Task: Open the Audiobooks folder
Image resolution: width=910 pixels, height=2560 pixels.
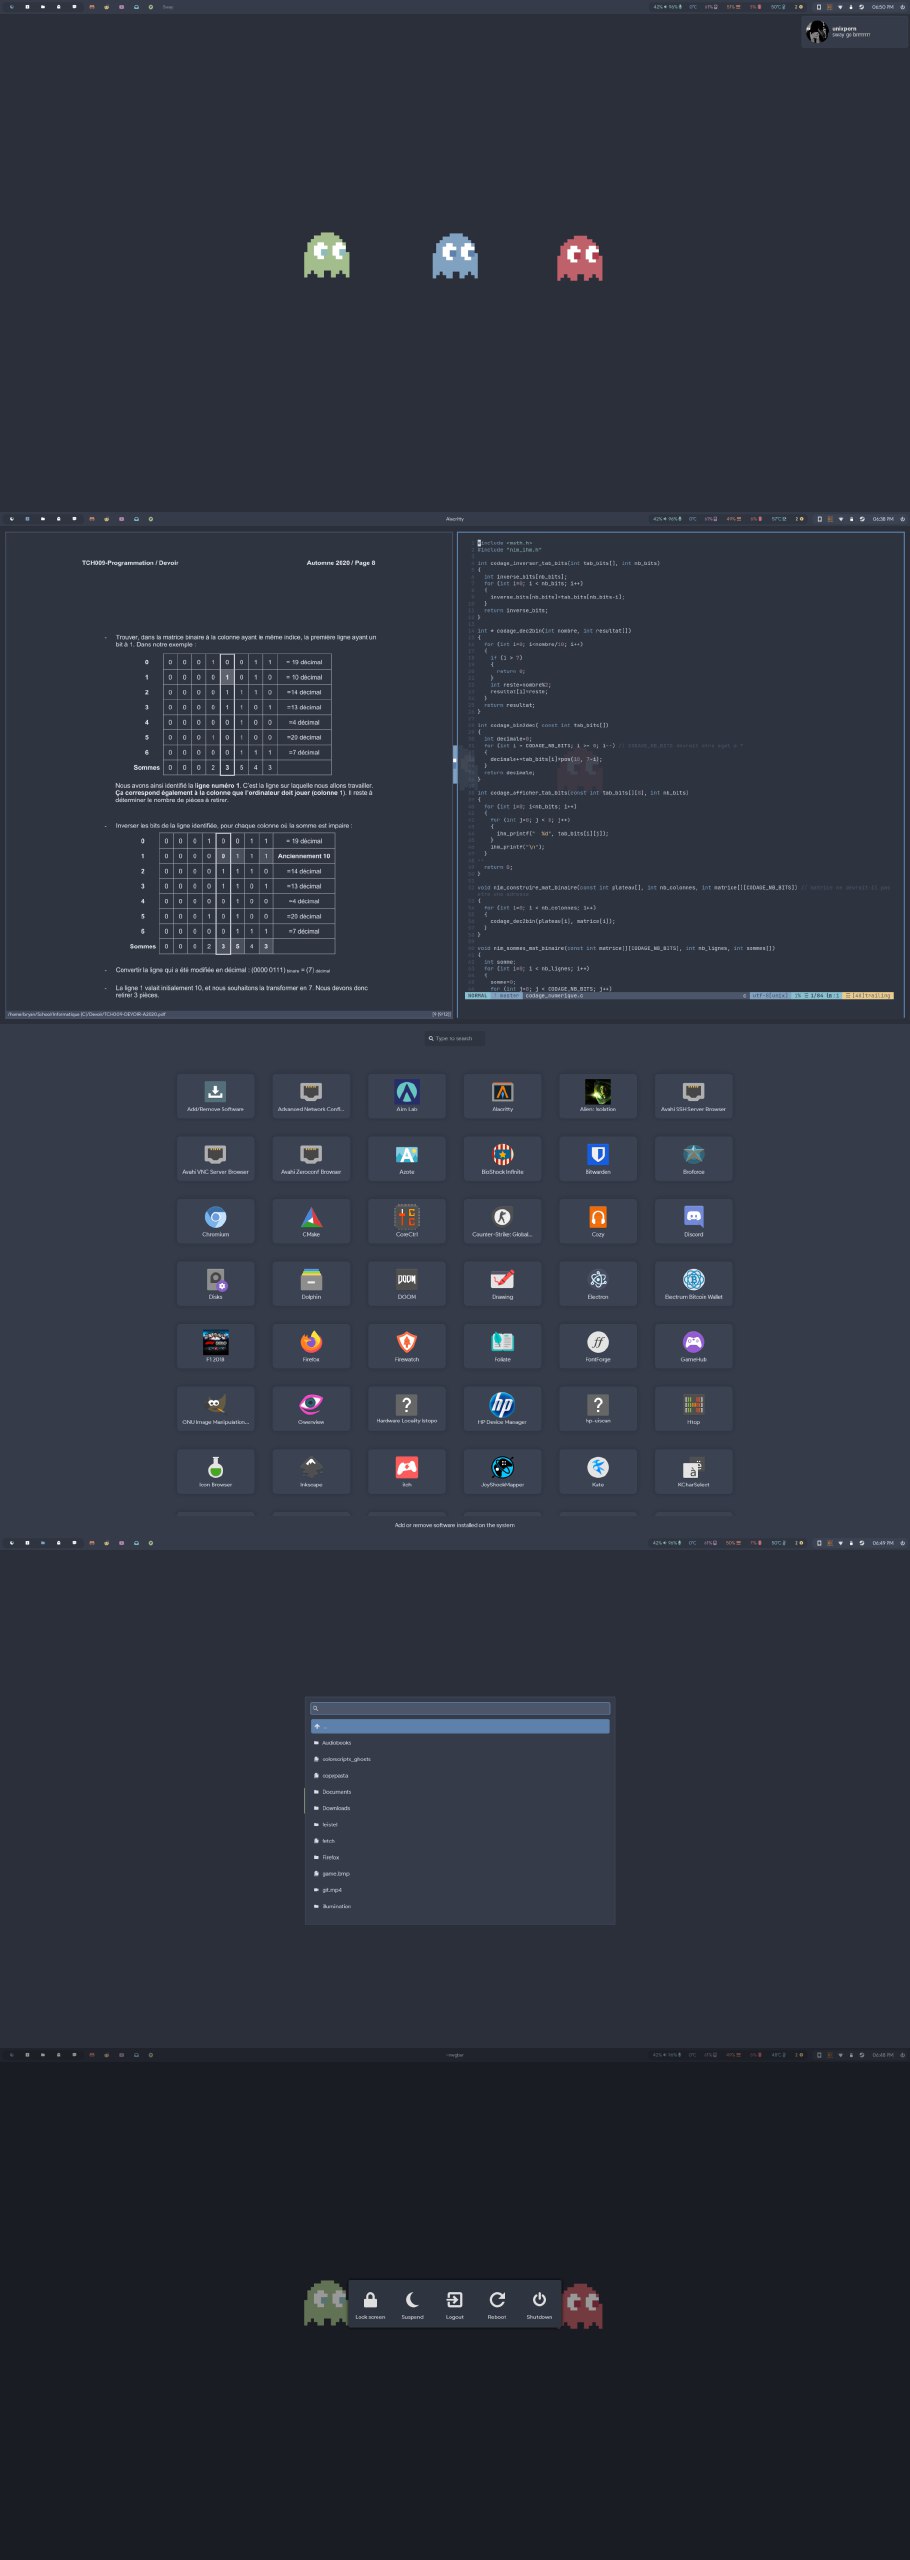Action: pos(460,1743)
